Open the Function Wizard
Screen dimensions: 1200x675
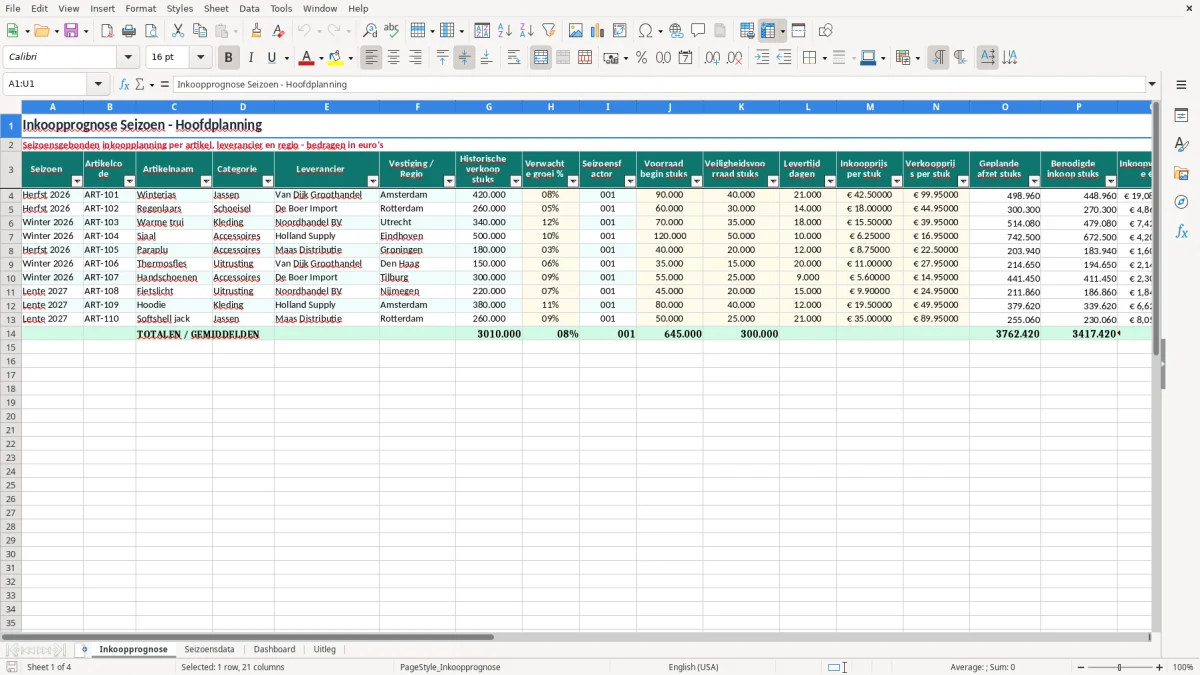(x=124, y=84)
